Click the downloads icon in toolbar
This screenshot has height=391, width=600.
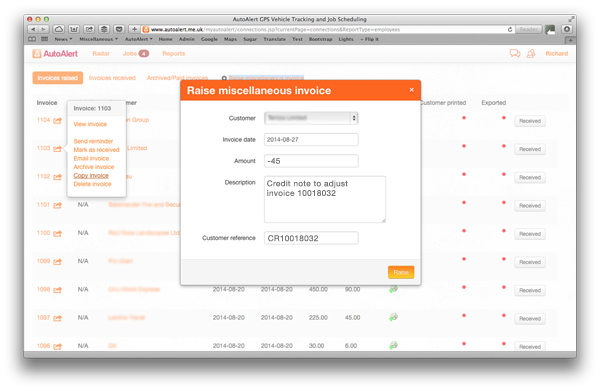coord(567,29)
